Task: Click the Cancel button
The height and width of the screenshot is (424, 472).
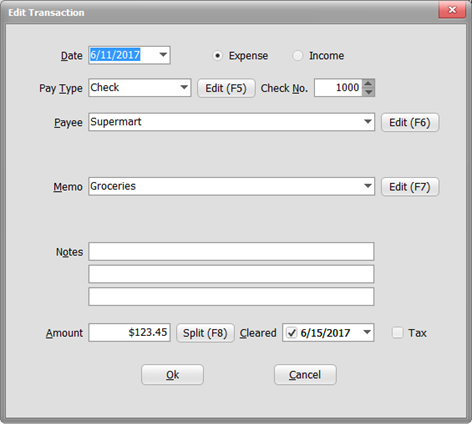Action: pos(305,375)
